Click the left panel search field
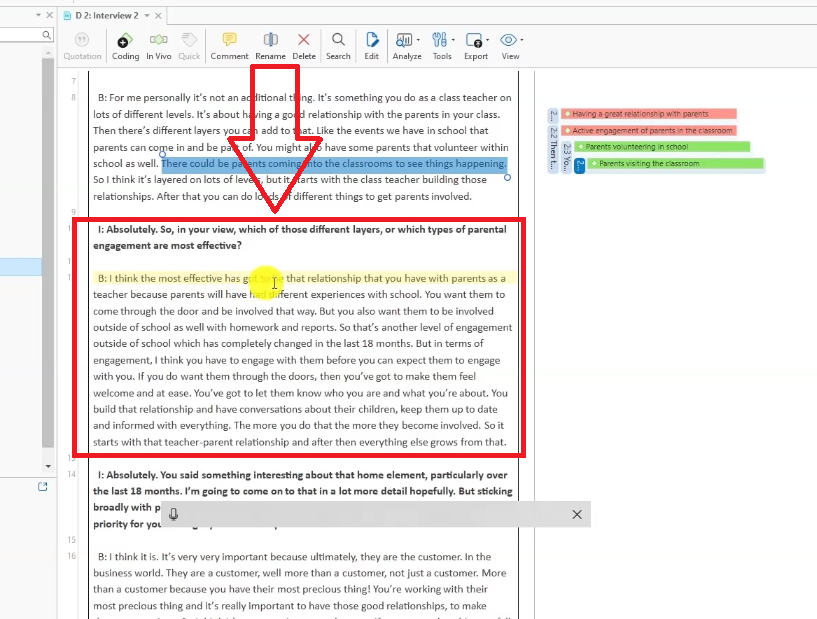This screenshot has height=619, width=817. (20, 35)
